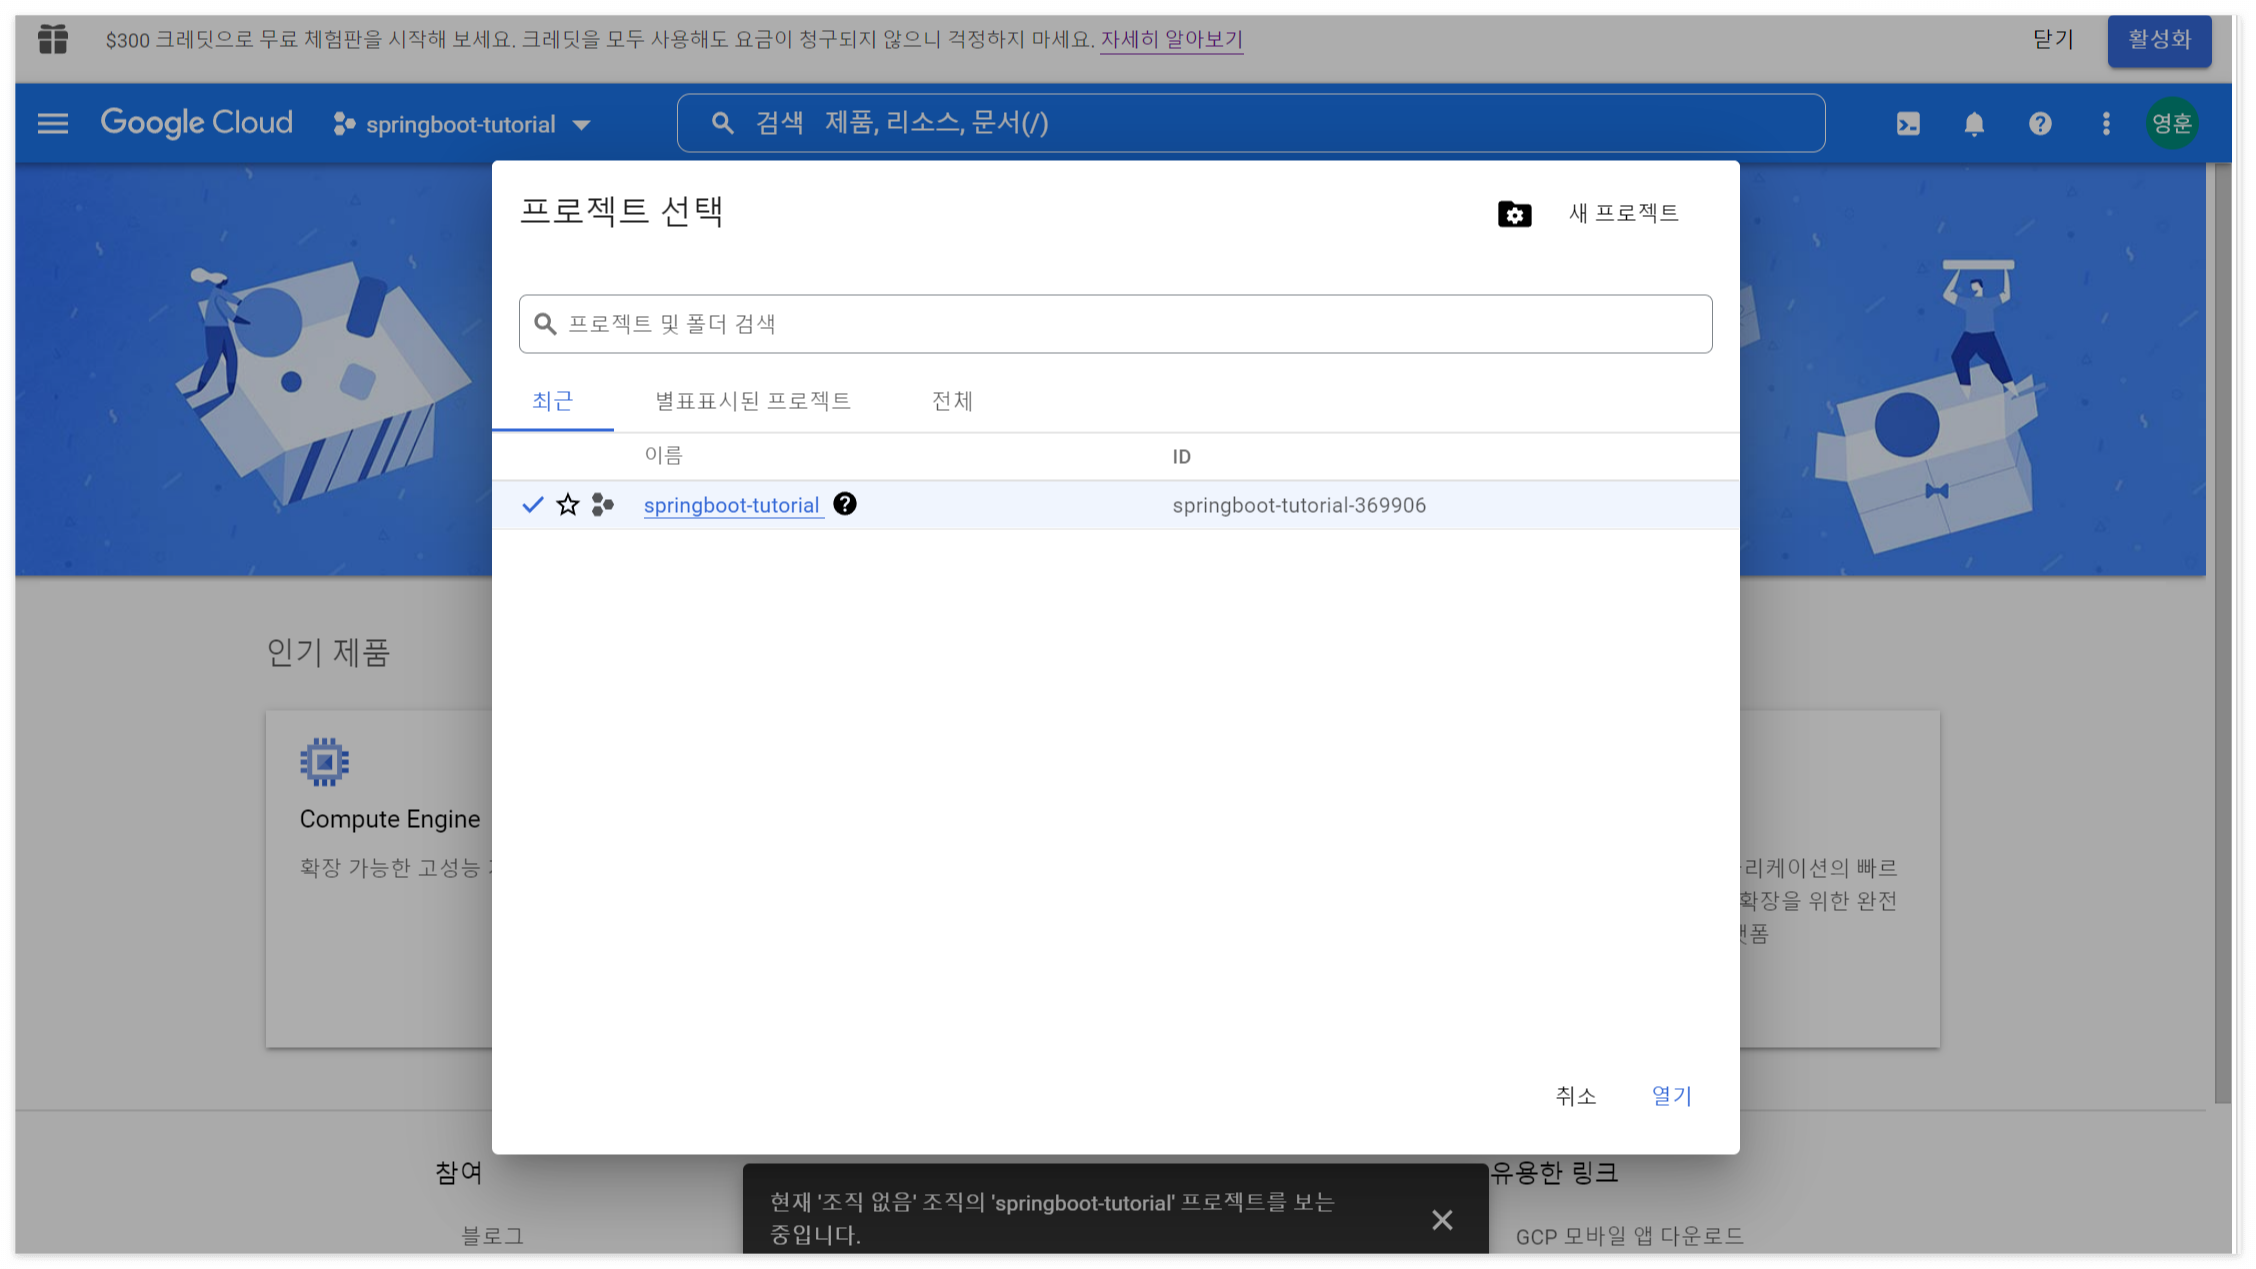Click help icon beside springboot-tutorial project
This screenshot has width=2256, height=1269.
[x=845, y=504]
